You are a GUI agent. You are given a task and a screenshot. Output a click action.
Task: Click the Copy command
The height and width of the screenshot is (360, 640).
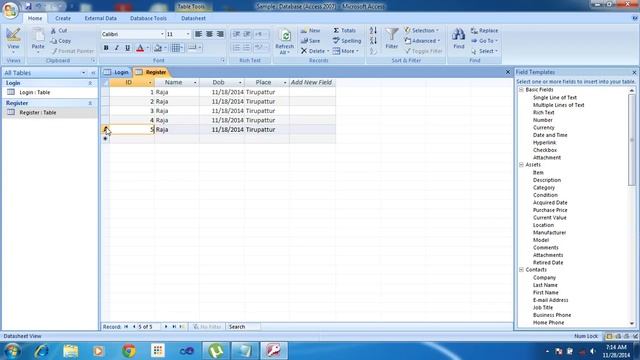60,41
